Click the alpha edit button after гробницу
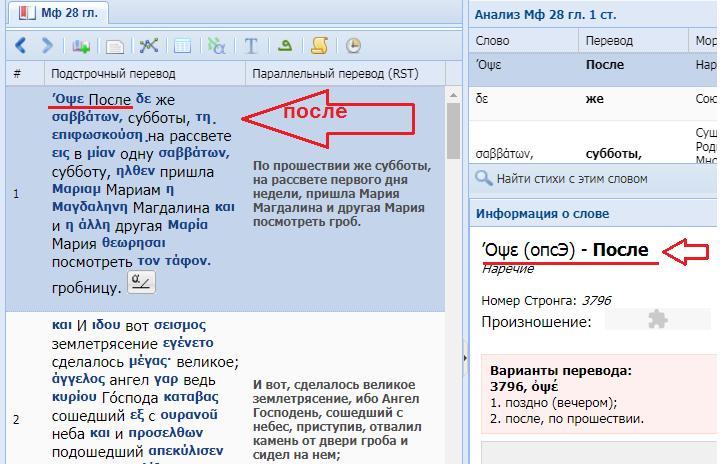 142,283
